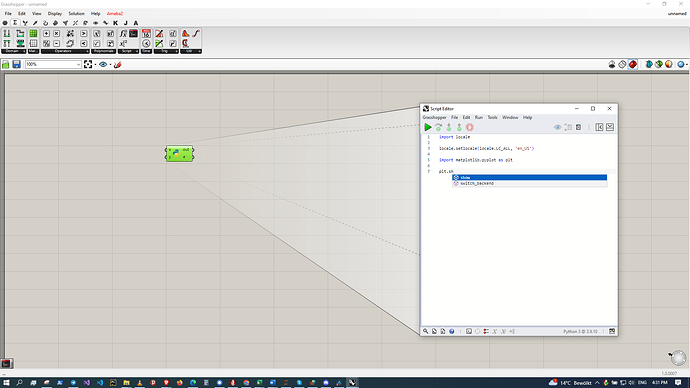Image resolution: width=690 pixels, height=388 pixels.
Task: Click the red stop button in Script Editor
Action: point(470,127)
